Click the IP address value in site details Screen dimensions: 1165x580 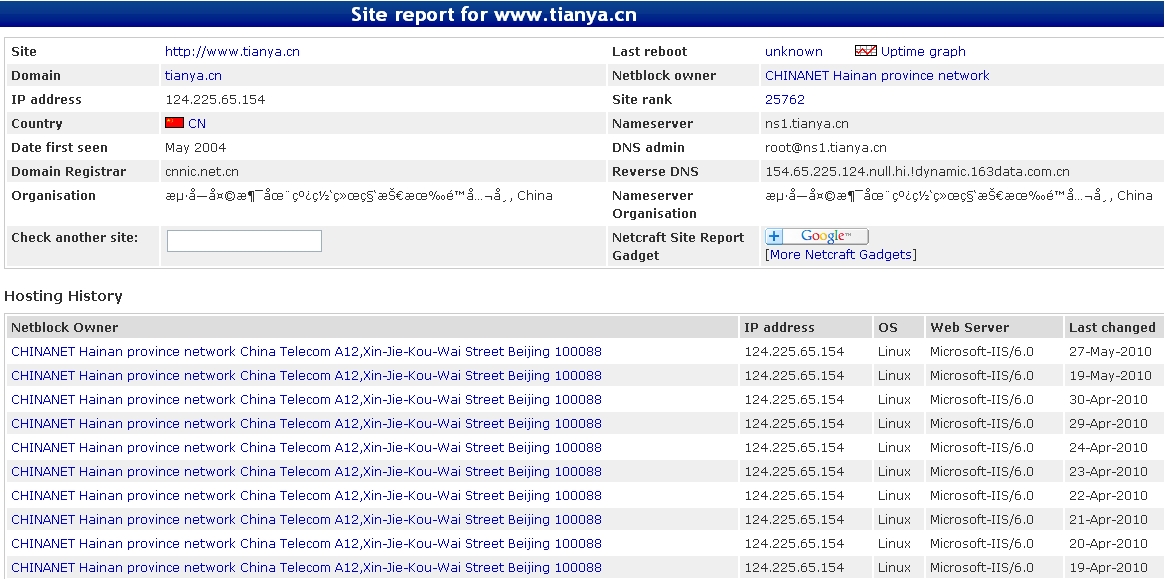(215, 100)
